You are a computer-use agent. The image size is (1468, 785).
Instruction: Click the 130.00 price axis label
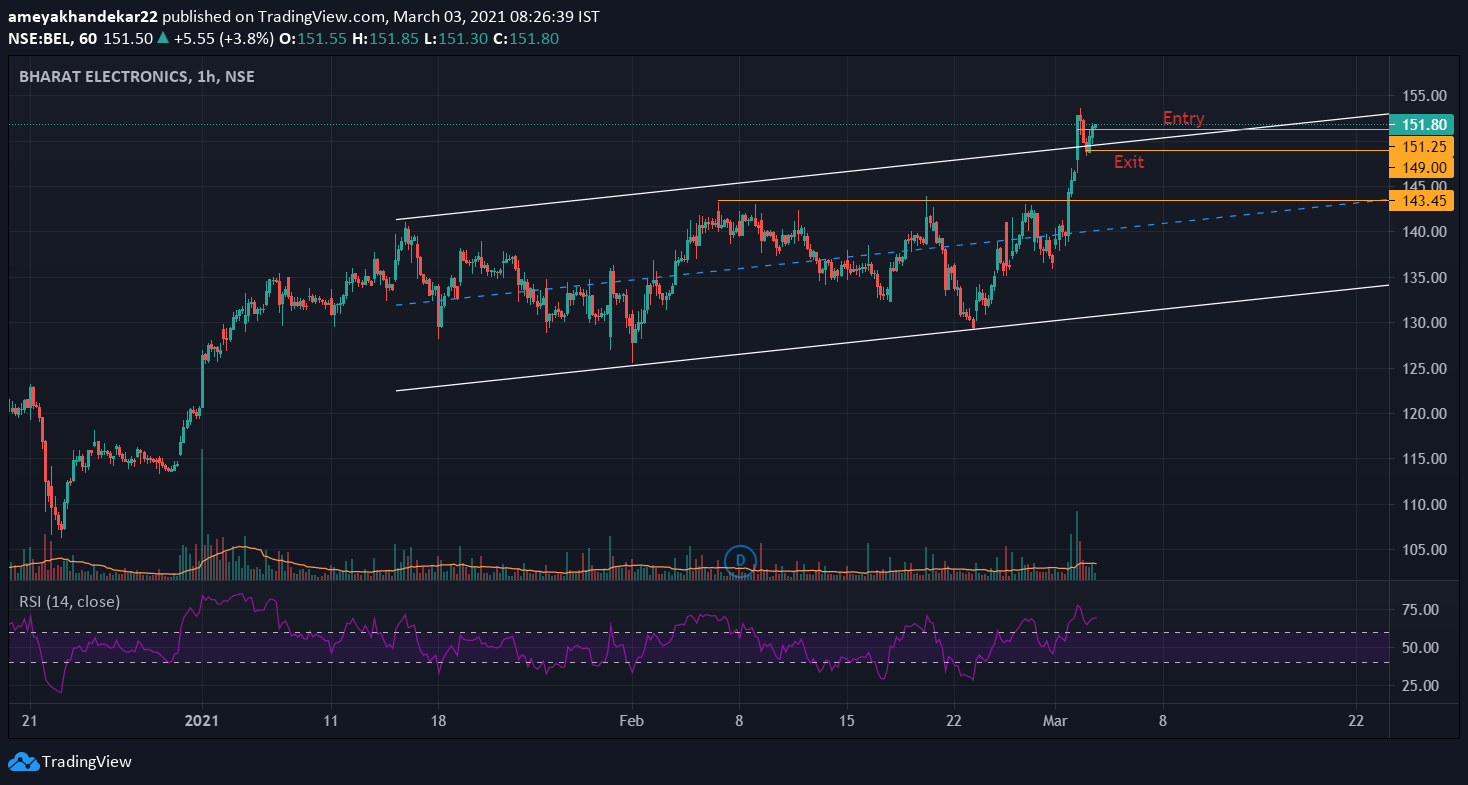pos(1424,323)
